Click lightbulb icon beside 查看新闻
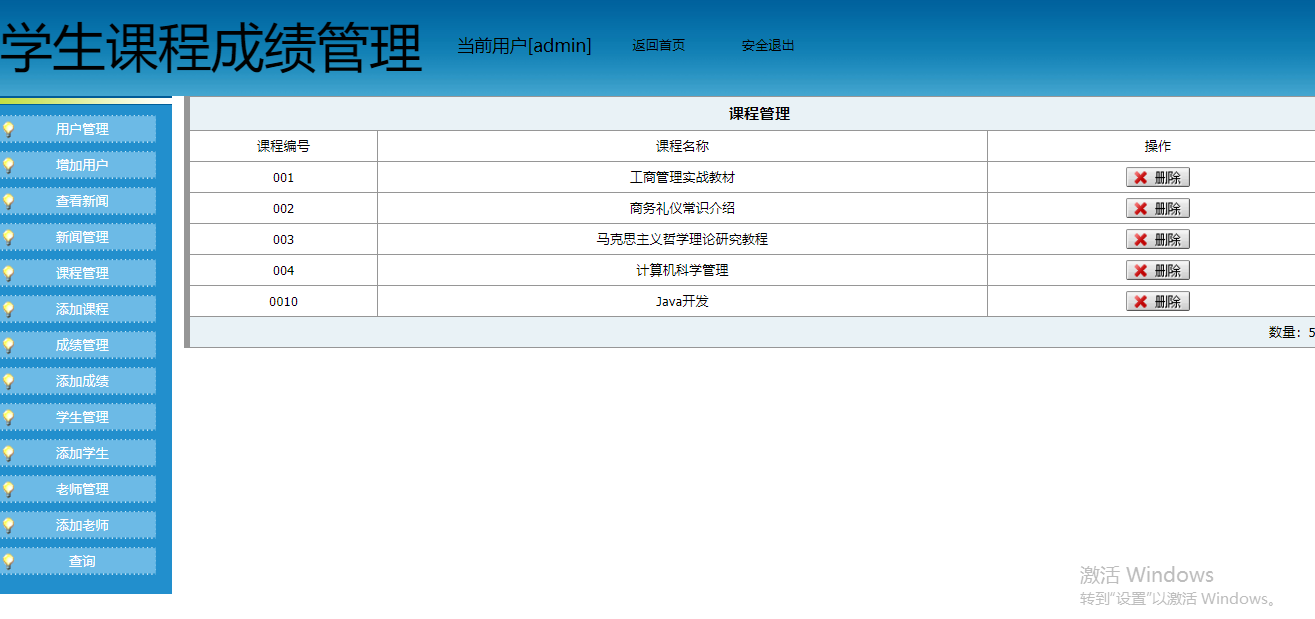This screenshot has height=619, width=1315. [8, 201]
